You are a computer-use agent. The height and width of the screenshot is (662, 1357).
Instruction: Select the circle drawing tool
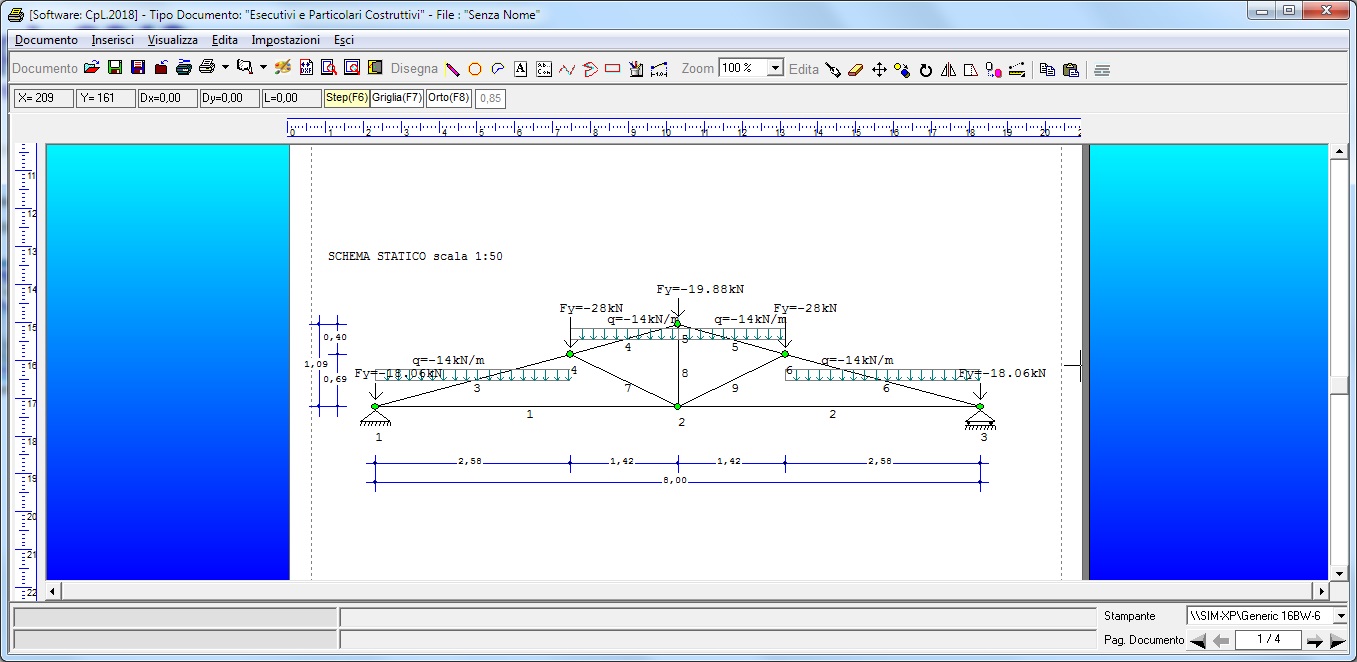click(x=475, y=69)
